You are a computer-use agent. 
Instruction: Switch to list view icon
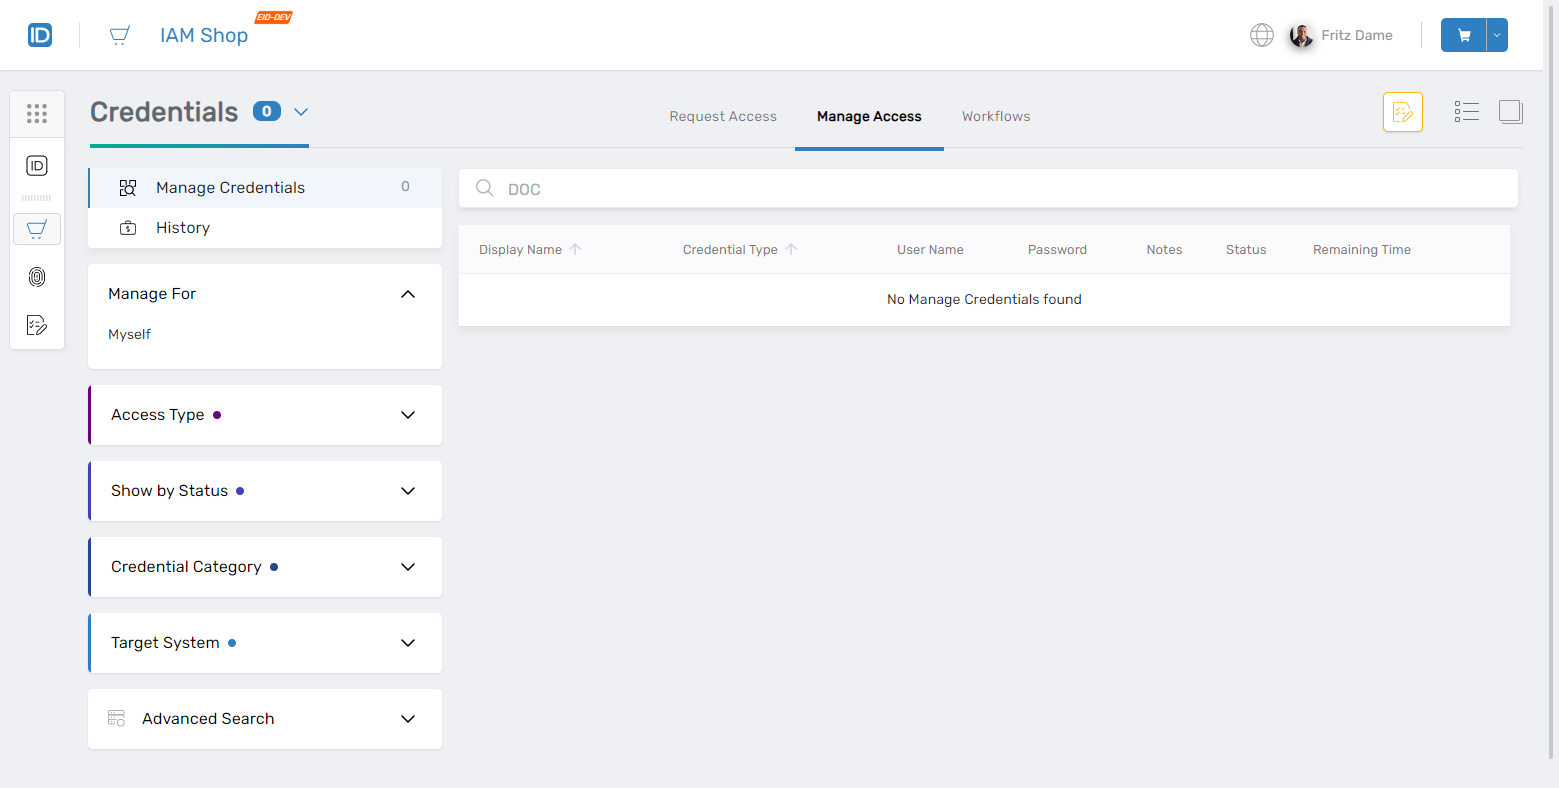(1466, 112)
